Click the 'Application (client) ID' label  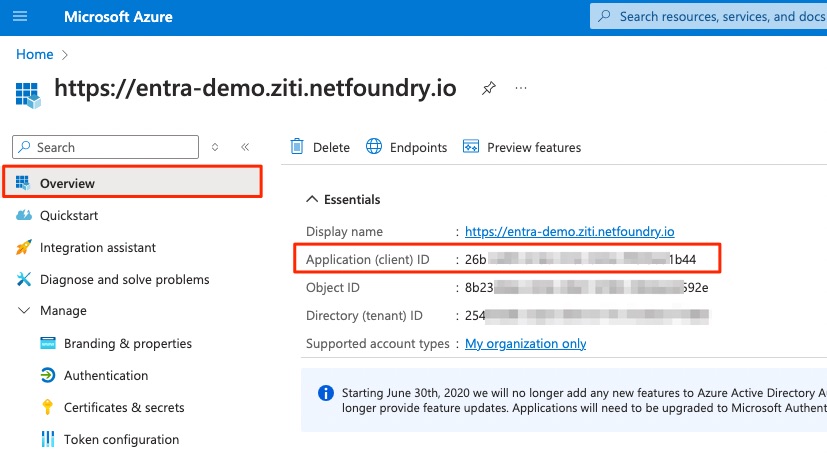click(x=368, y=259)
